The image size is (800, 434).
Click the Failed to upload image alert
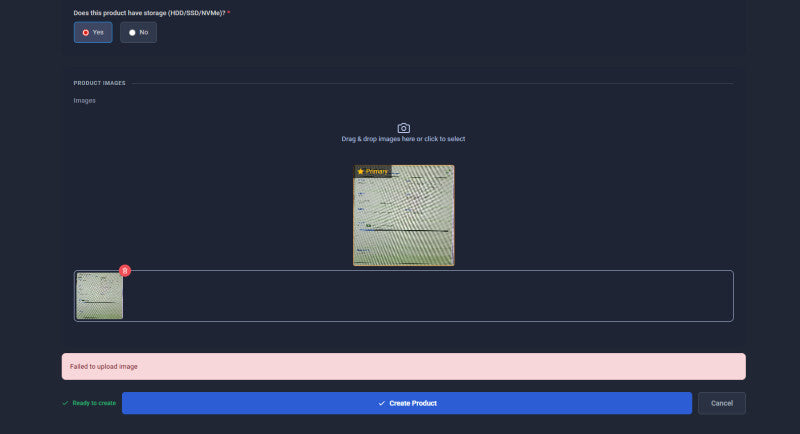pyautogui.click(x=404, y=366)
